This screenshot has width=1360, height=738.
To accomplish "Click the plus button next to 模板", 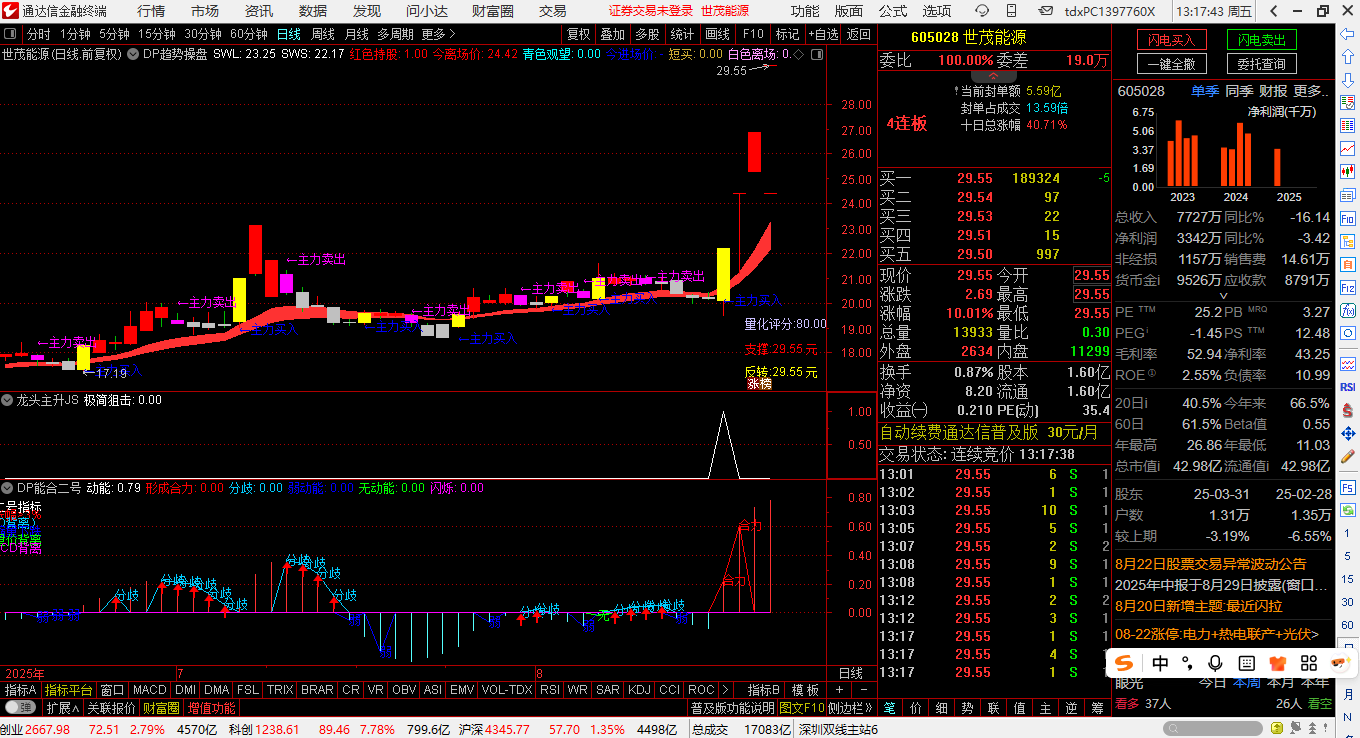I will (839, 690).
